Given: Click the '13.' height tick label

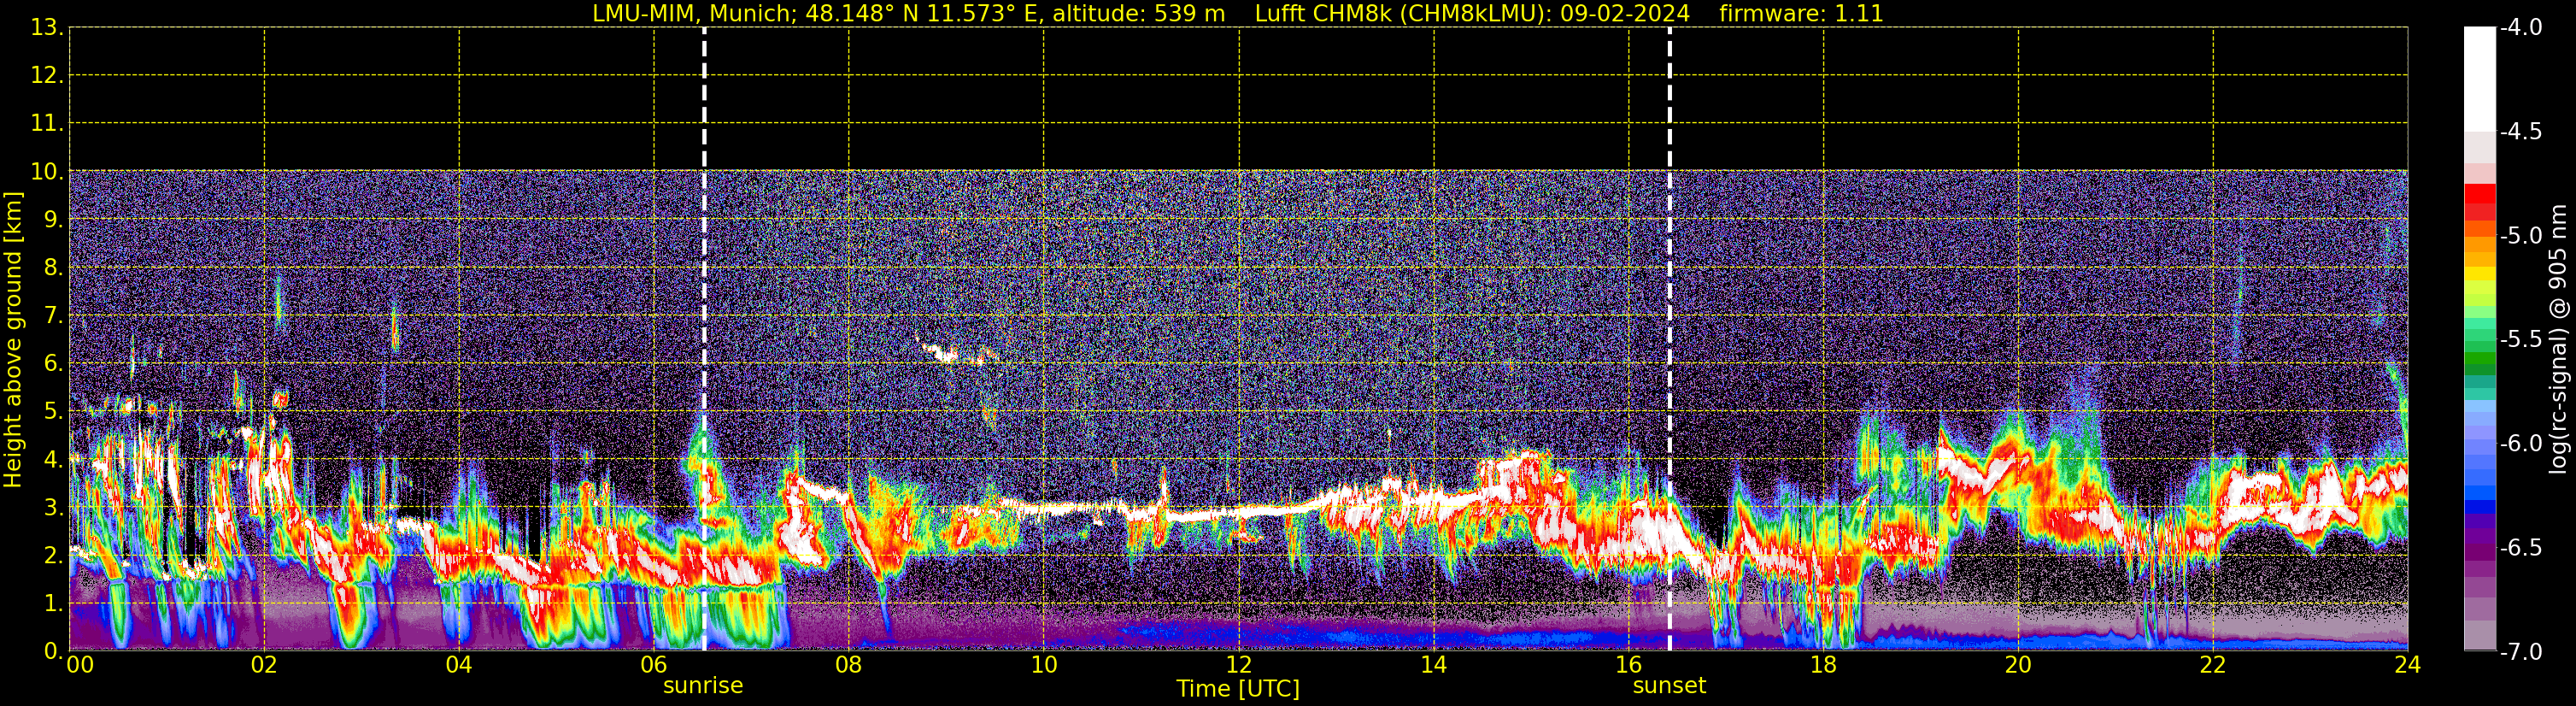Looking at the screenshot, I should coord(47,28).
